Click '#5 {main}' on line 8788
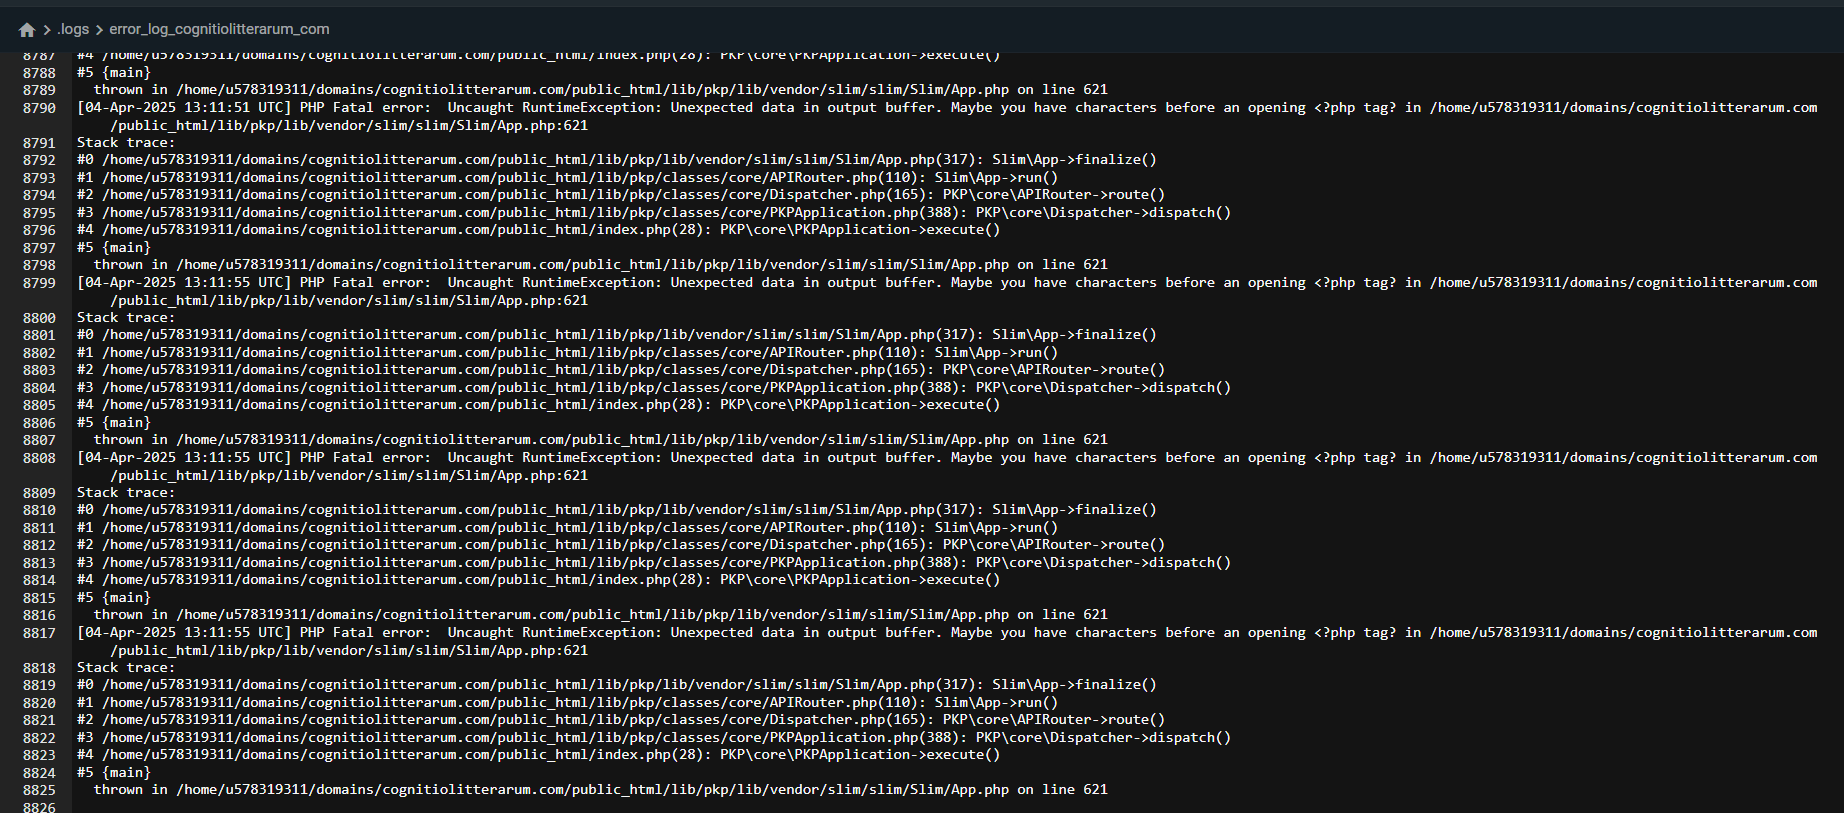 [x=114, y=72]
